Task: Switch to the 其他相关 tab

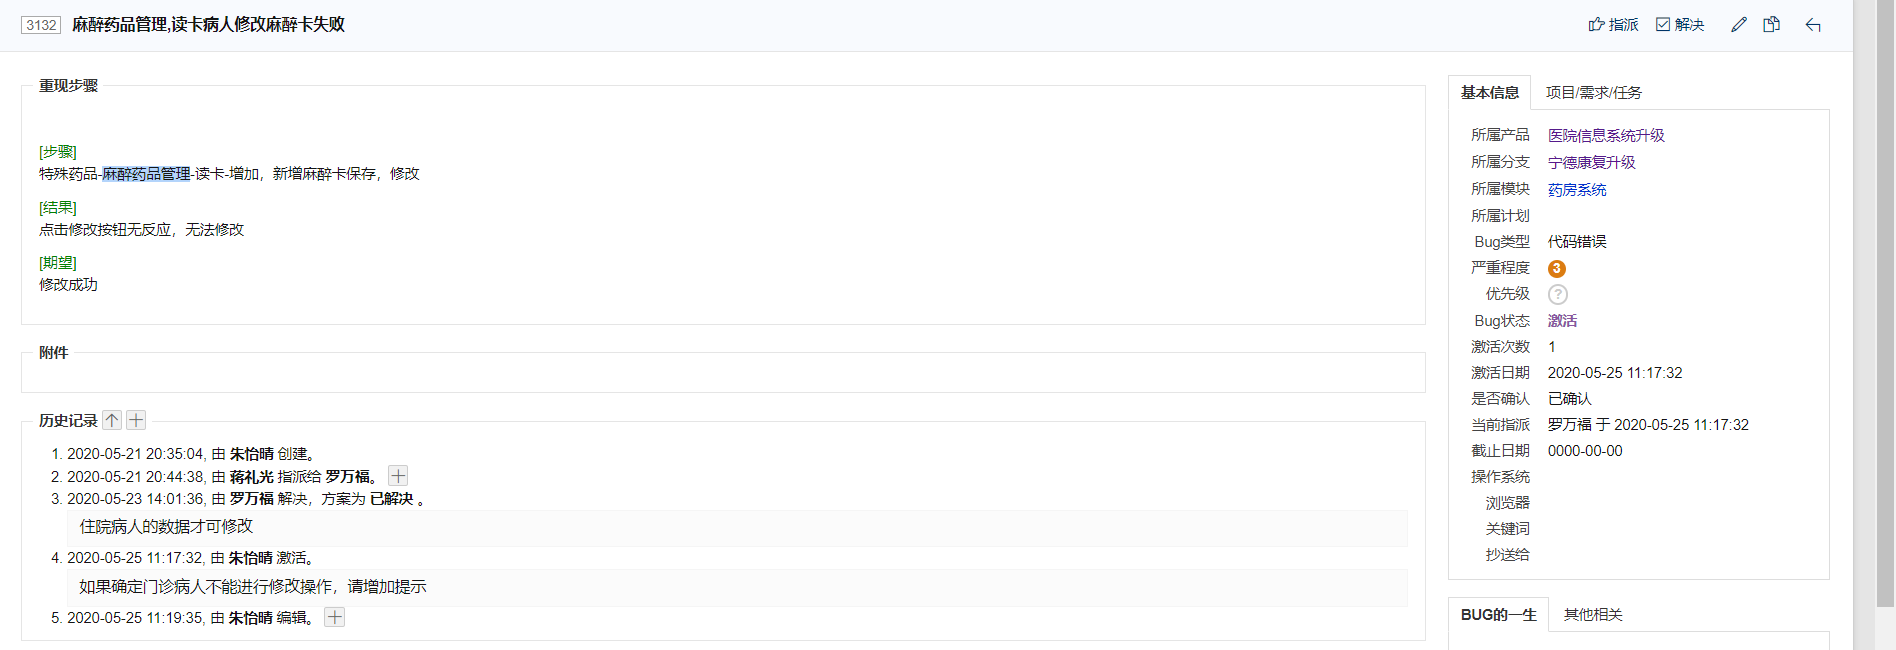Action: (x=1593, y=615)
